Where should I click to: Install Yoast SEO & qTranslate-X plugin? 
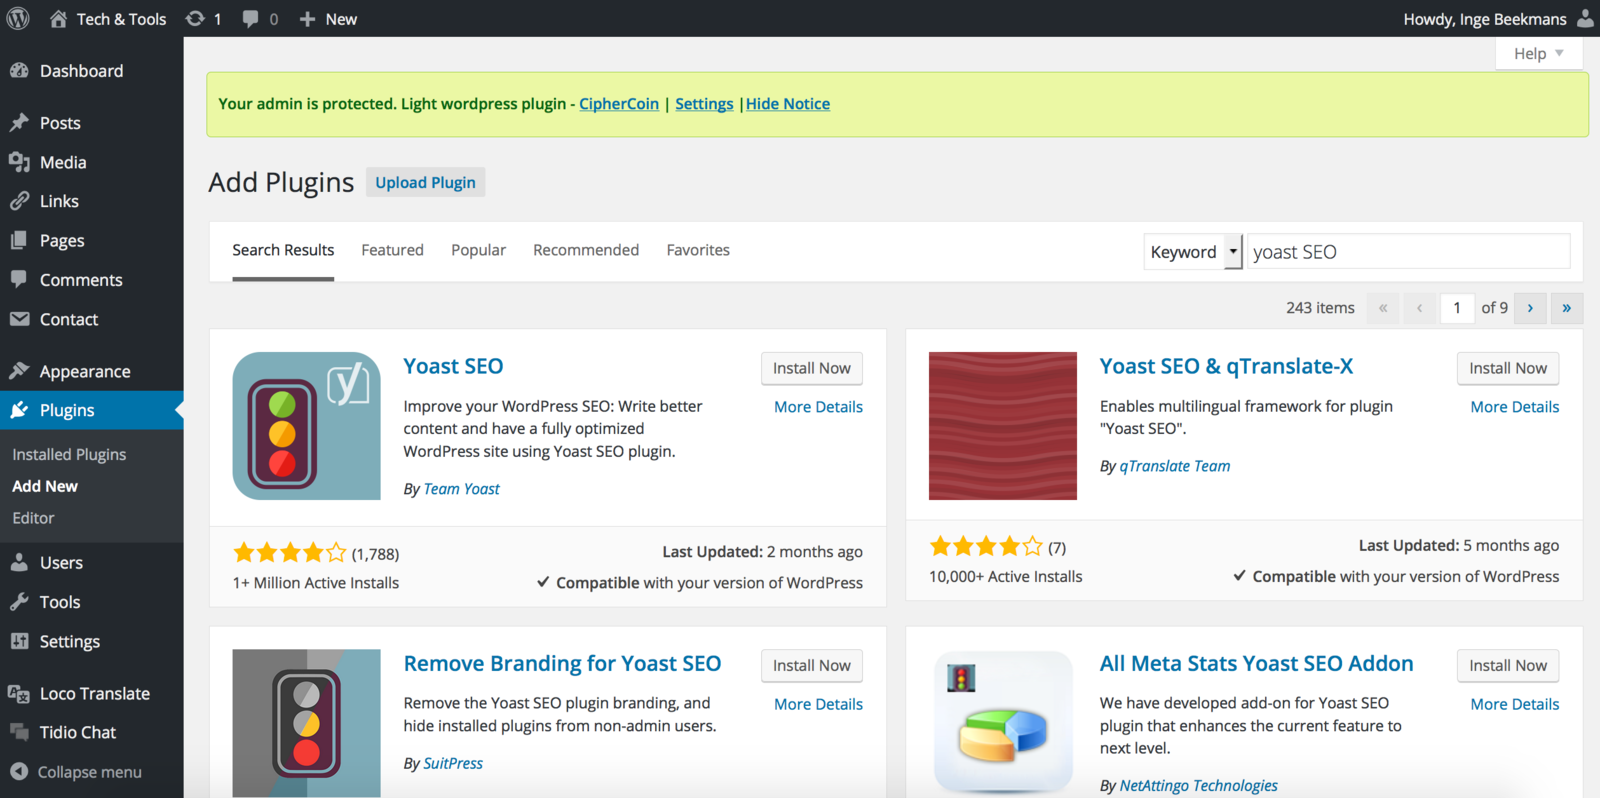1507,368
